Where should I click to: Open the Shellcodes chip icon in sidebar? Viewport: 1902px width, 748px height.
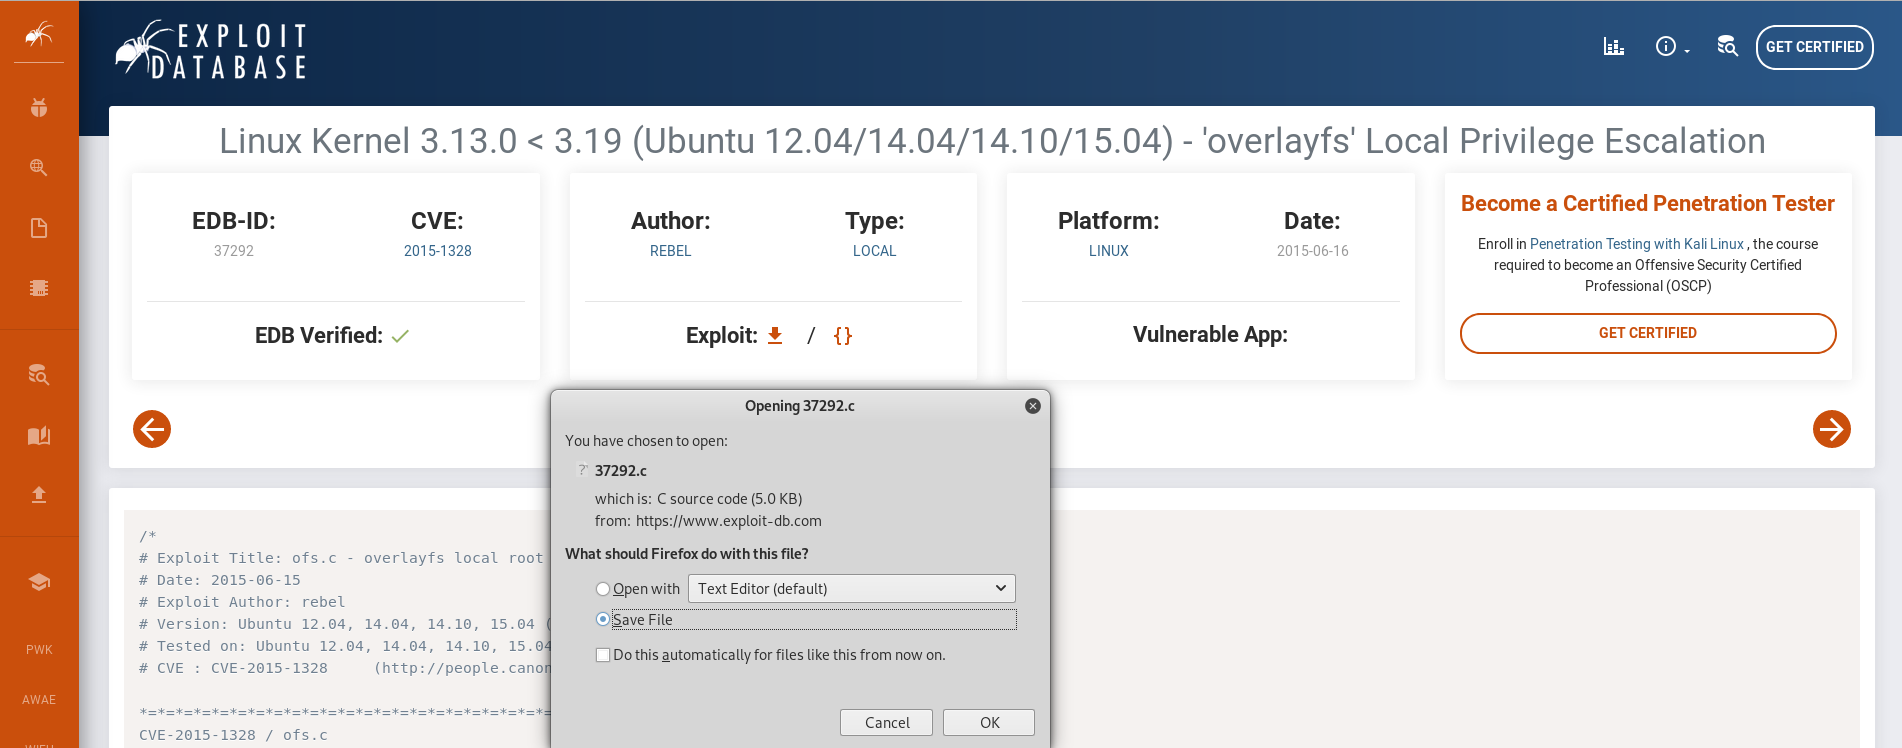pos(39,288)
